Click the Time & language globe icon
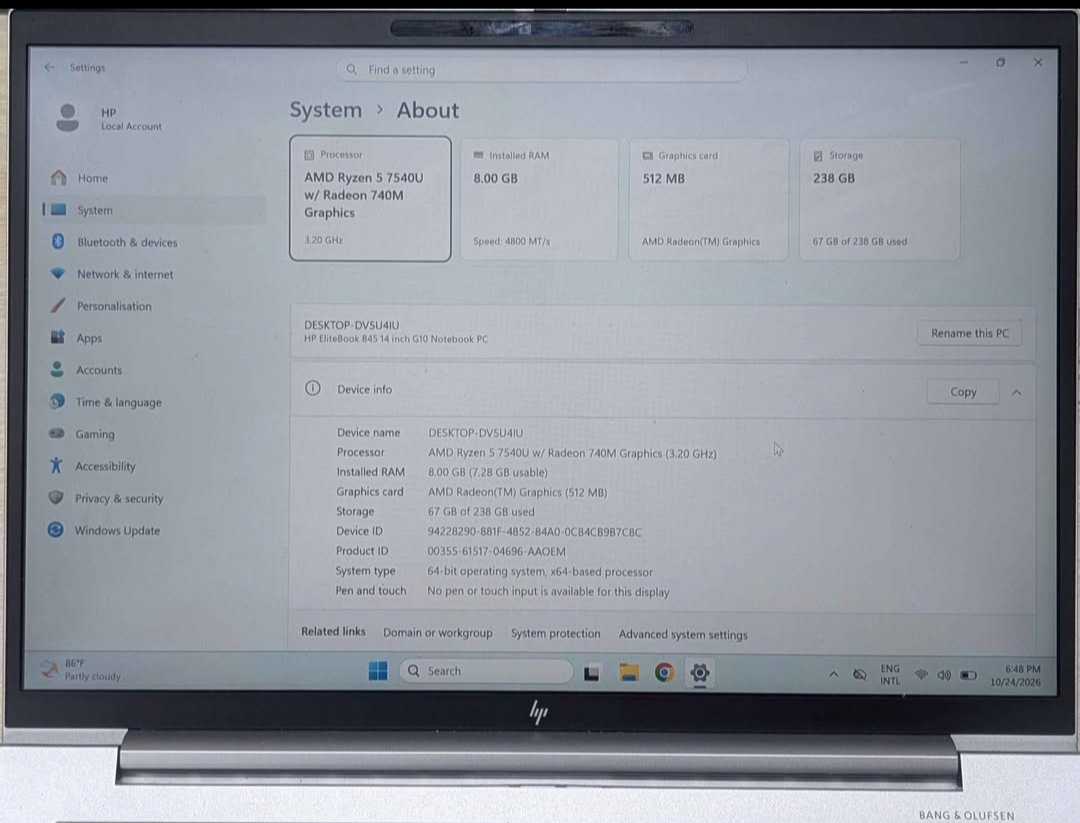Image resolution: width=1080 pixels, height=823 pixels. click(x=57, y=402)
